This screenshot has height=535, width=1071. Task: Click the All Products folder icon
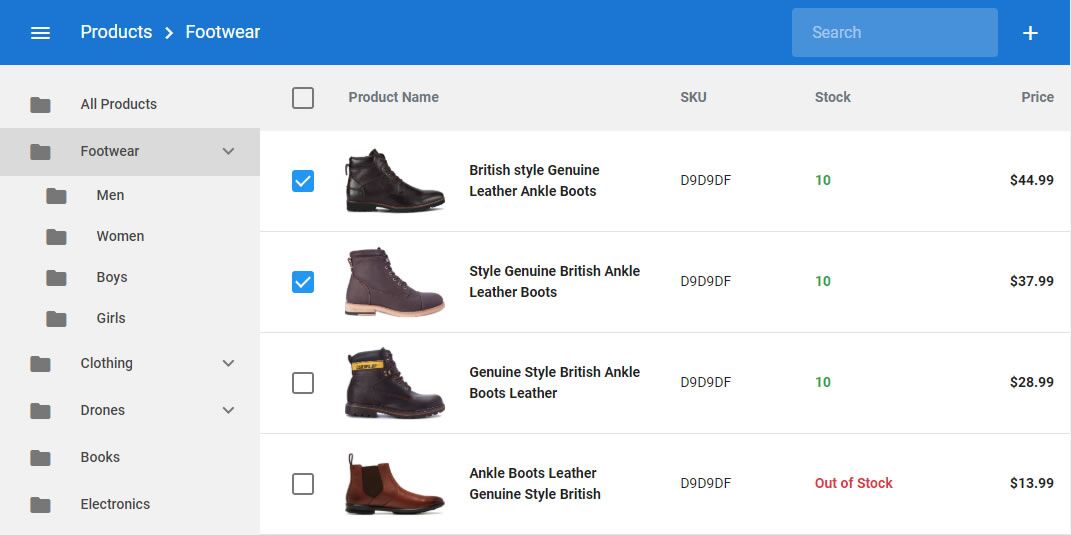point(40,105)
